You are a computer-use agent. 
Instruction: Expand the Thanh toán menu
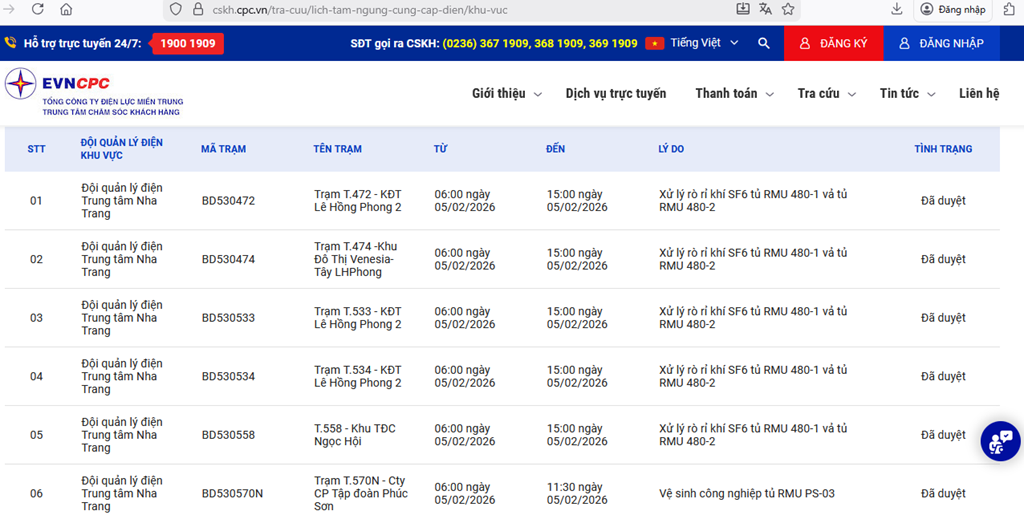pyautogui.click(x=734, y=93)
